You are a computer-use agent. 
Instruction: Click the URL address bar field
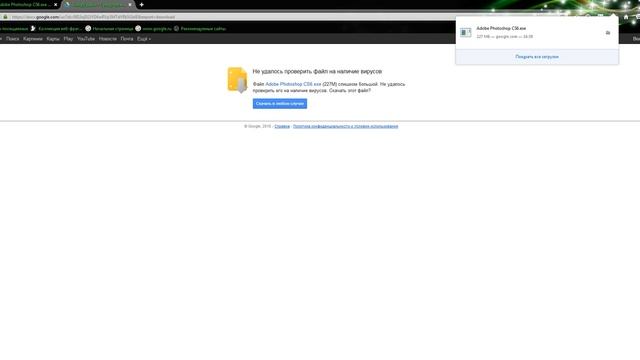pyautogui.click(x=229, y=17)
